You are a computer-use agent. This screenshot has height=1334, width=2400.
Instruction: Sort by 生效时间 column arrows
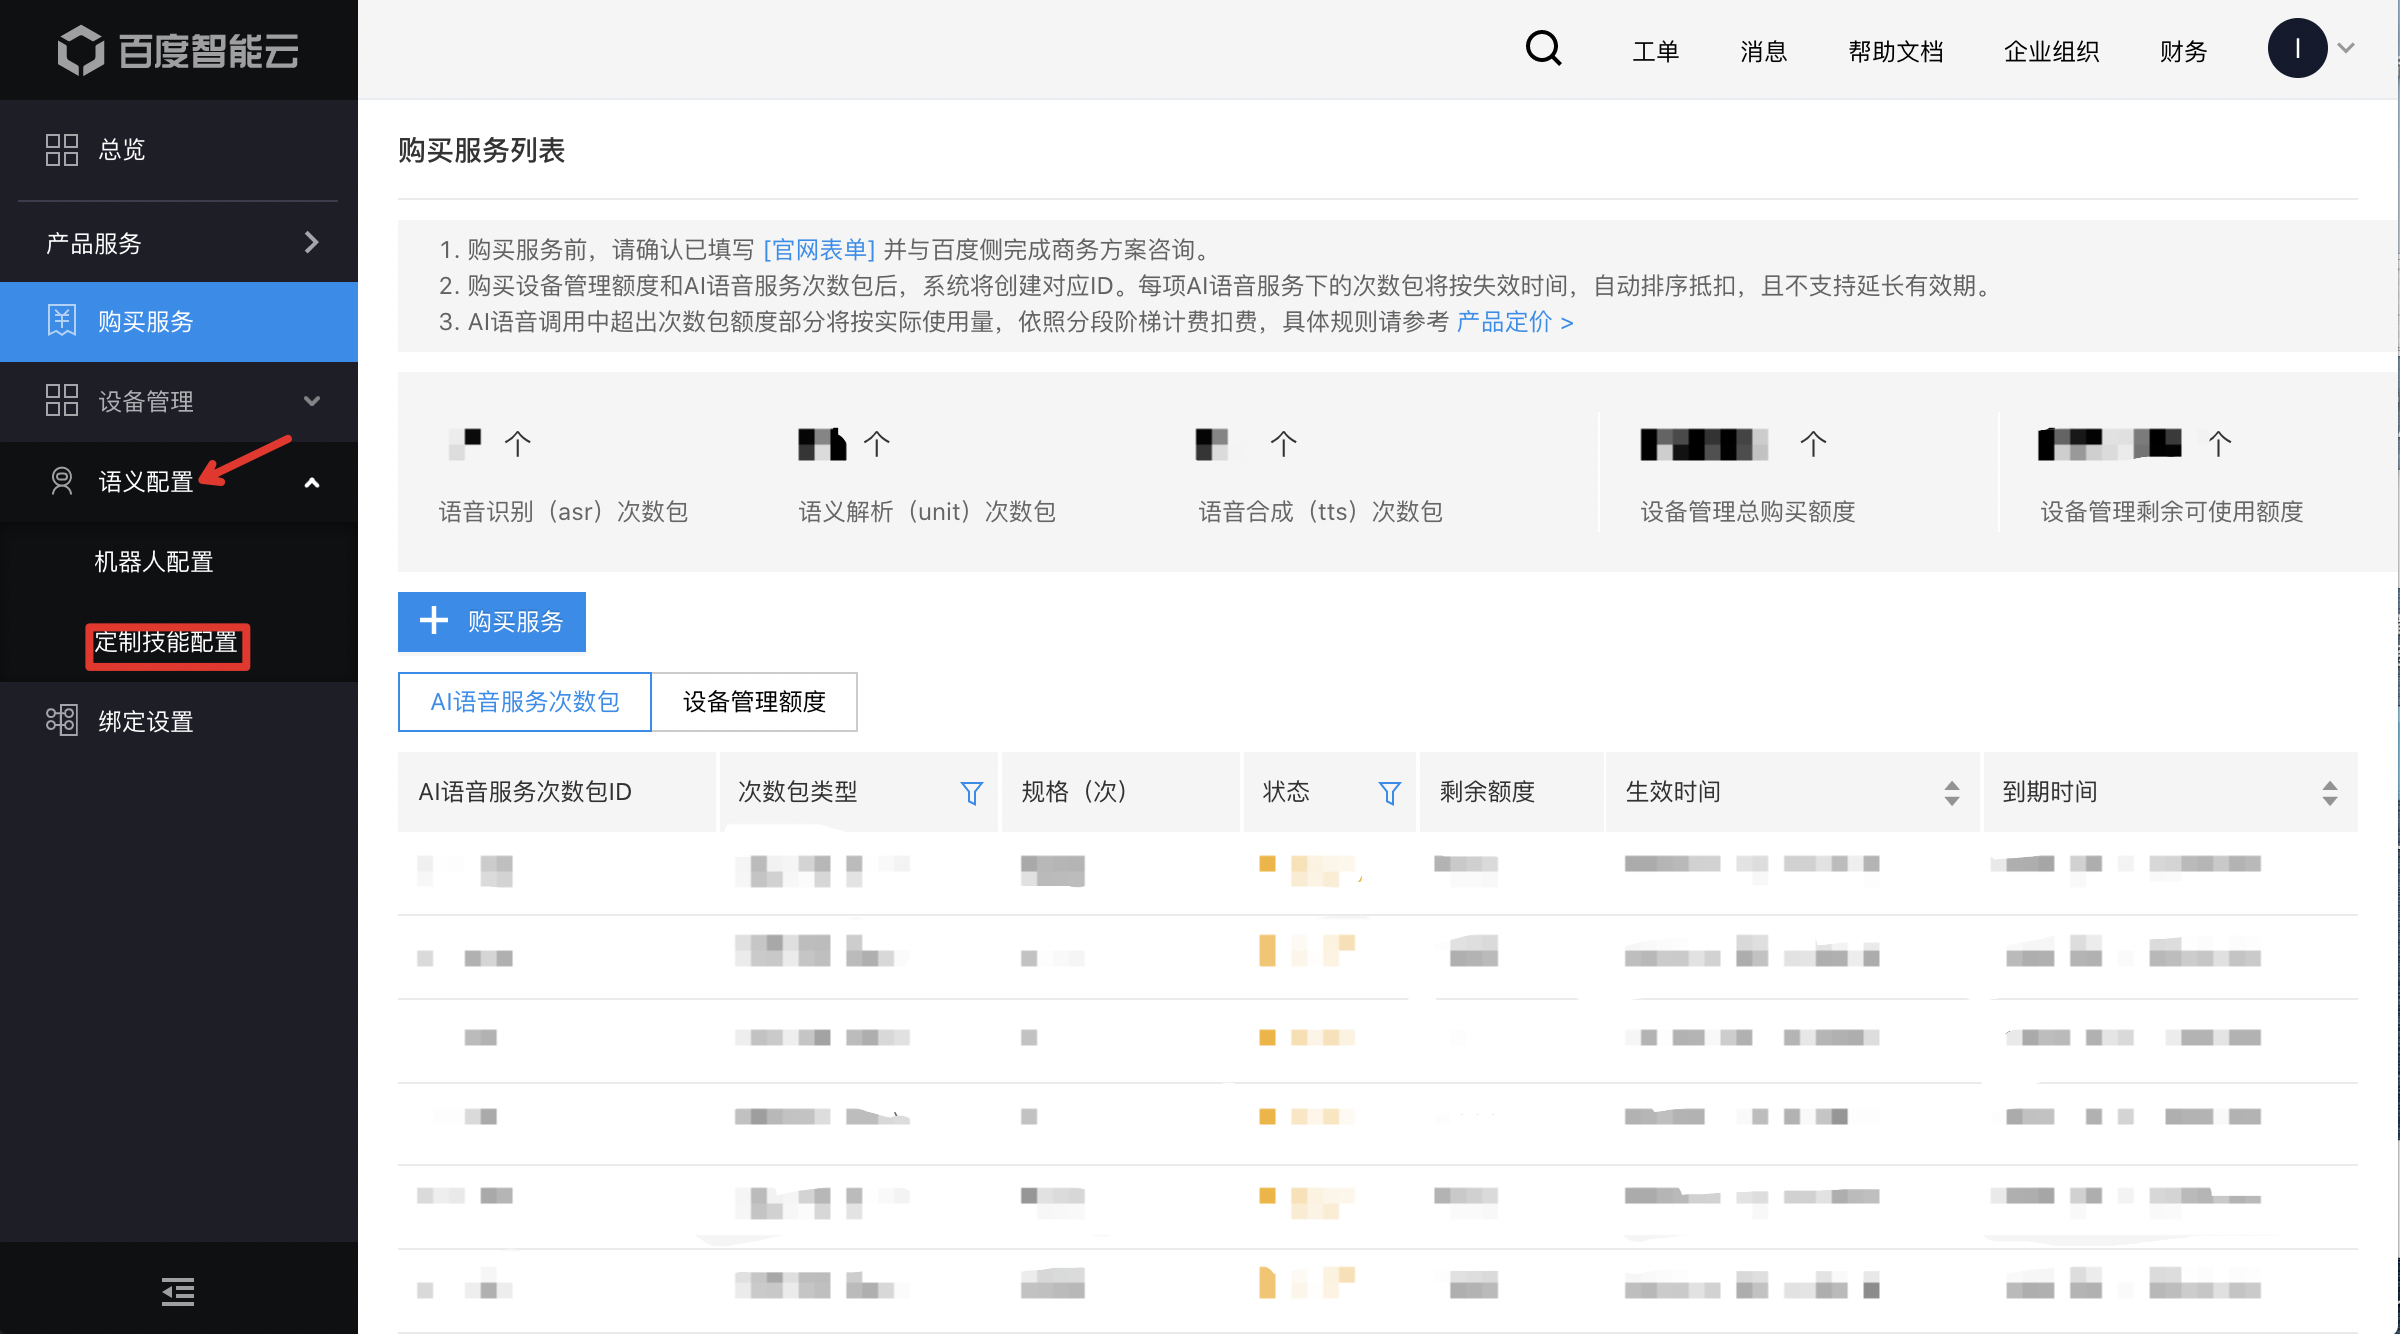click(x=1951, y=793)
